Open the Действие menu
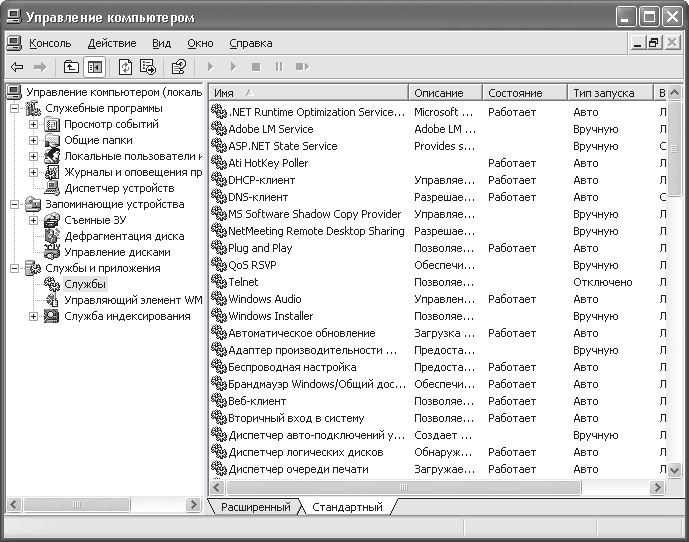Image resolution: width=689 pixels, height=542 pixels. [x=112, y=43]
